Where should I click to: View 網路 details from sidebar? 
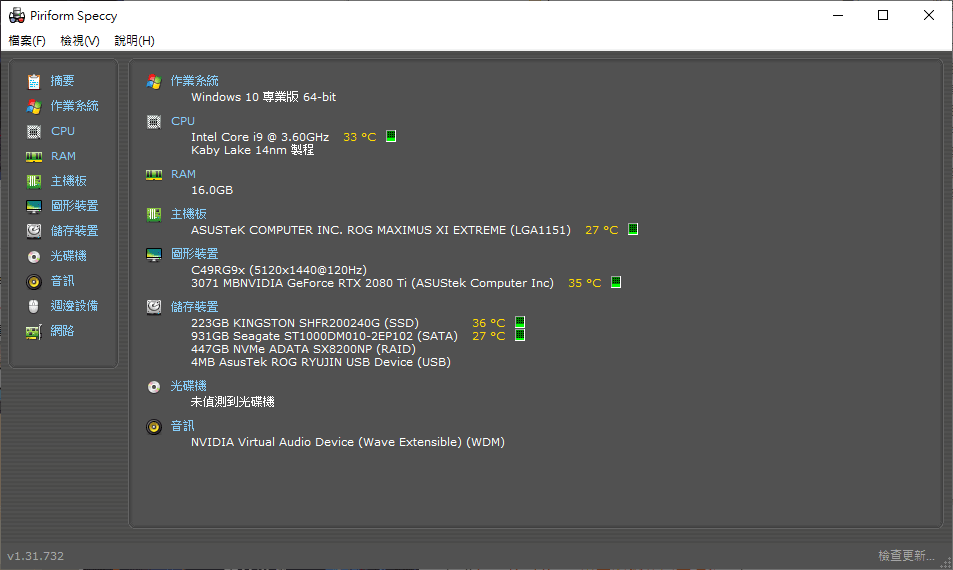pyautogui.click(x=63, y=331)
